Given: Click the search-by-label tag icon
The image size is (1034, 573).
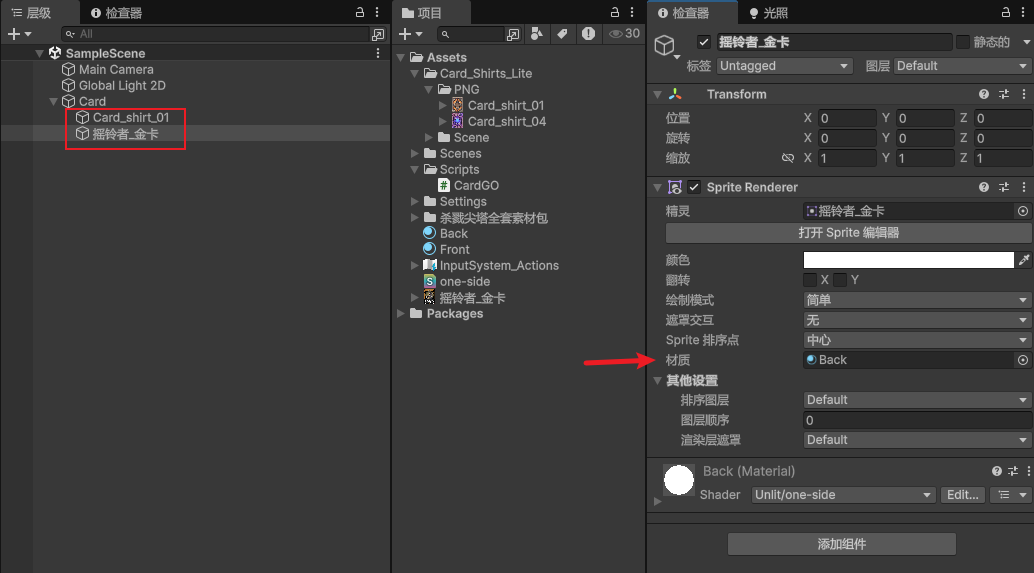Looking at the screenshot, I should [563, 34].
